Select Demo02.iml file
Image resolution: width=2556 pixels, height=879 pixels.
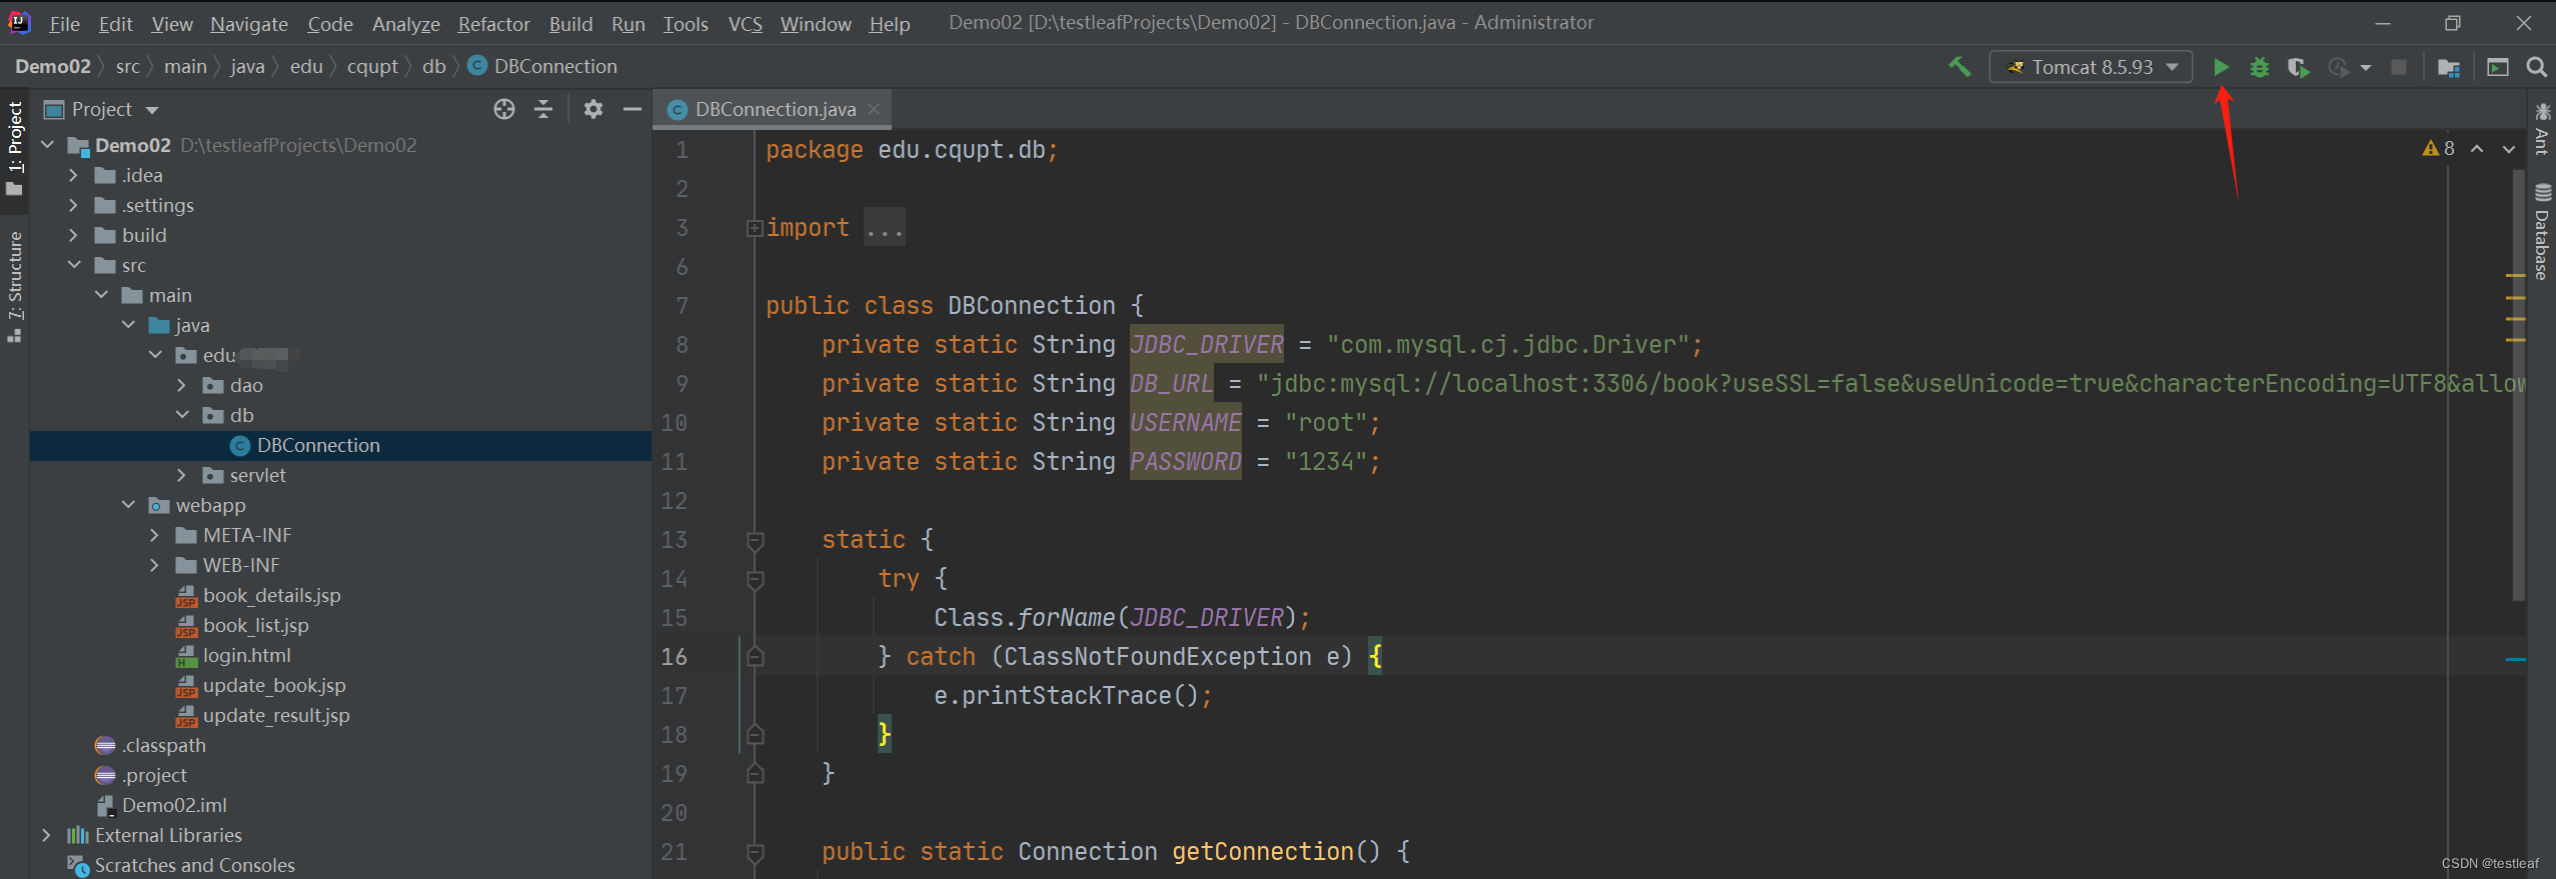tap(174, 805)
